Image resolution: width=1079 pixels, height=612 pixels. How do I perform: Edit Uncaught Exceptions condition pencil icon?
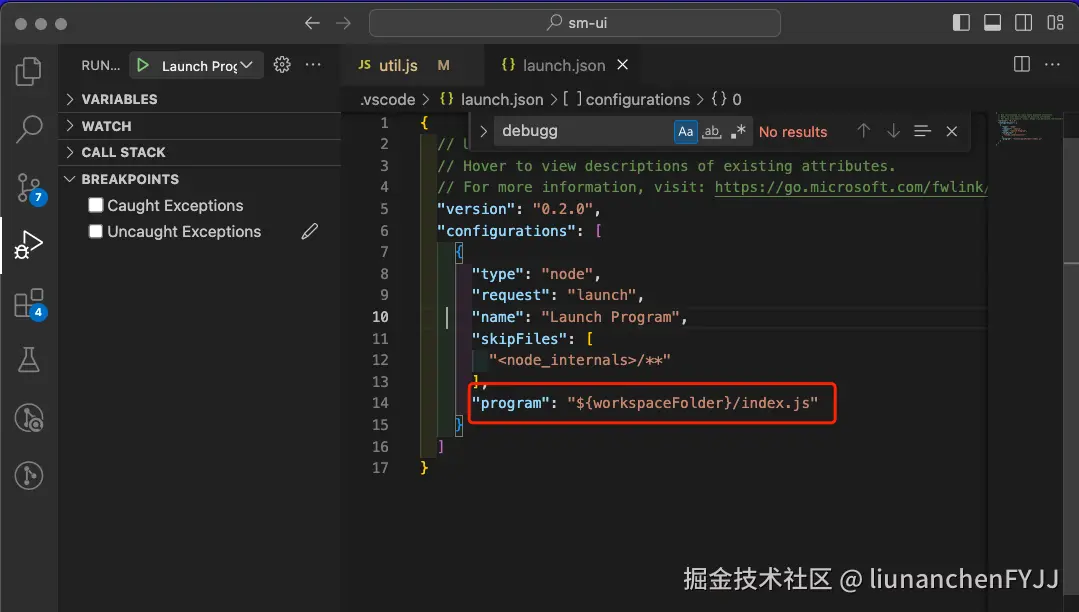310,231
